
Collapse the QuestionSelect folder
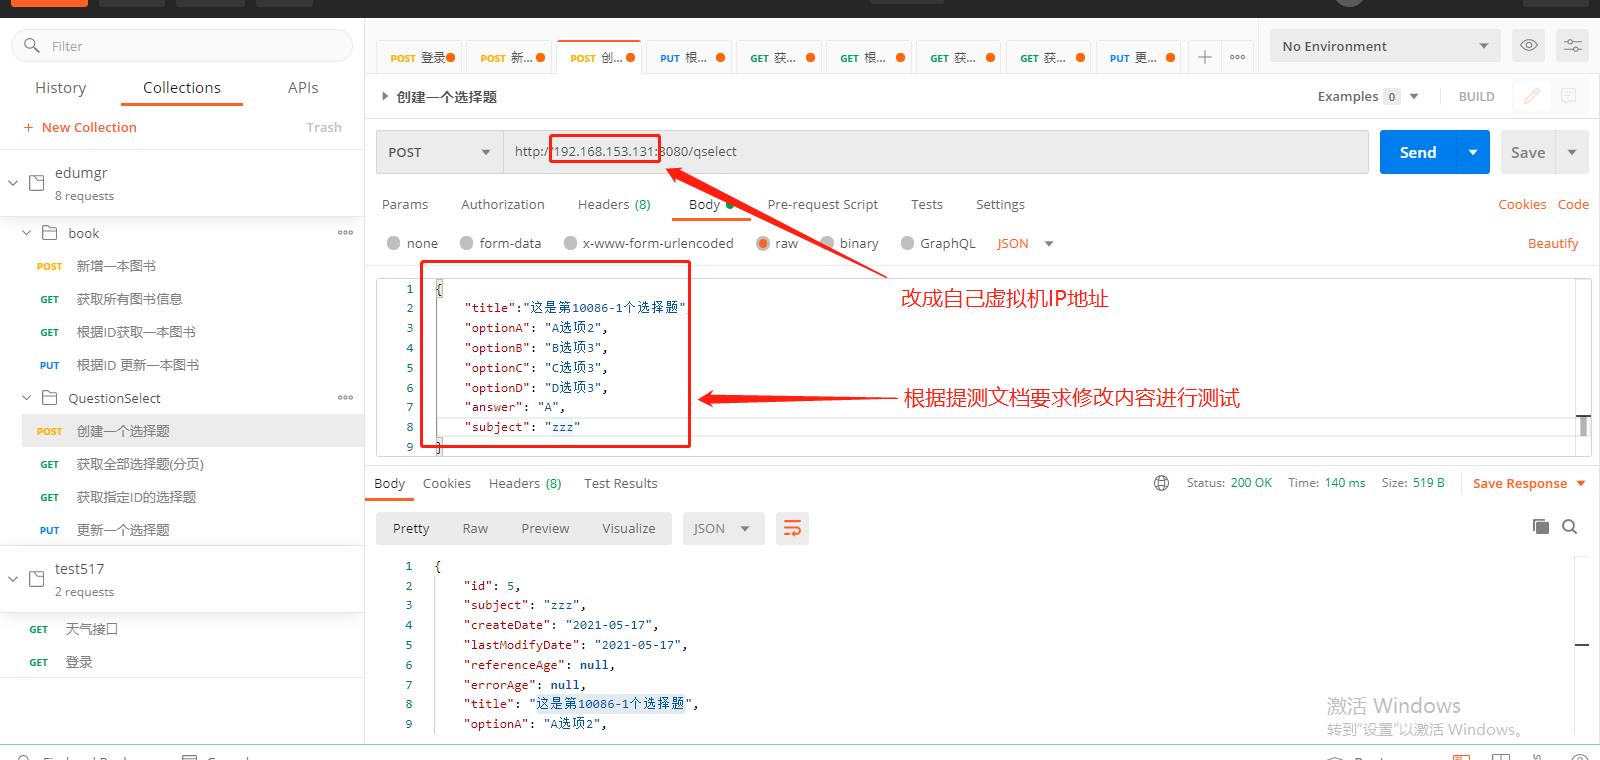(27, 397)
